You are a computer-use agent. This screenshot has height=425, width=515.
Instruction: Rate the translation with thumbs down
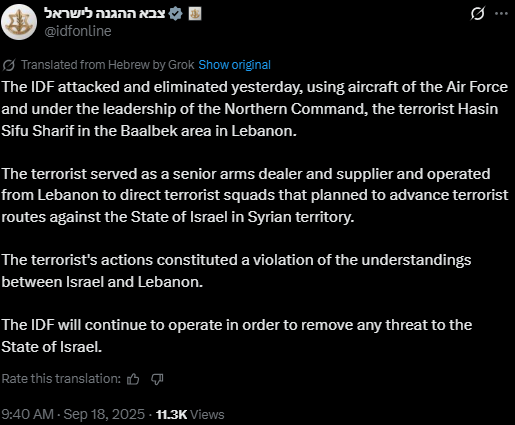(x=157, y=379)
